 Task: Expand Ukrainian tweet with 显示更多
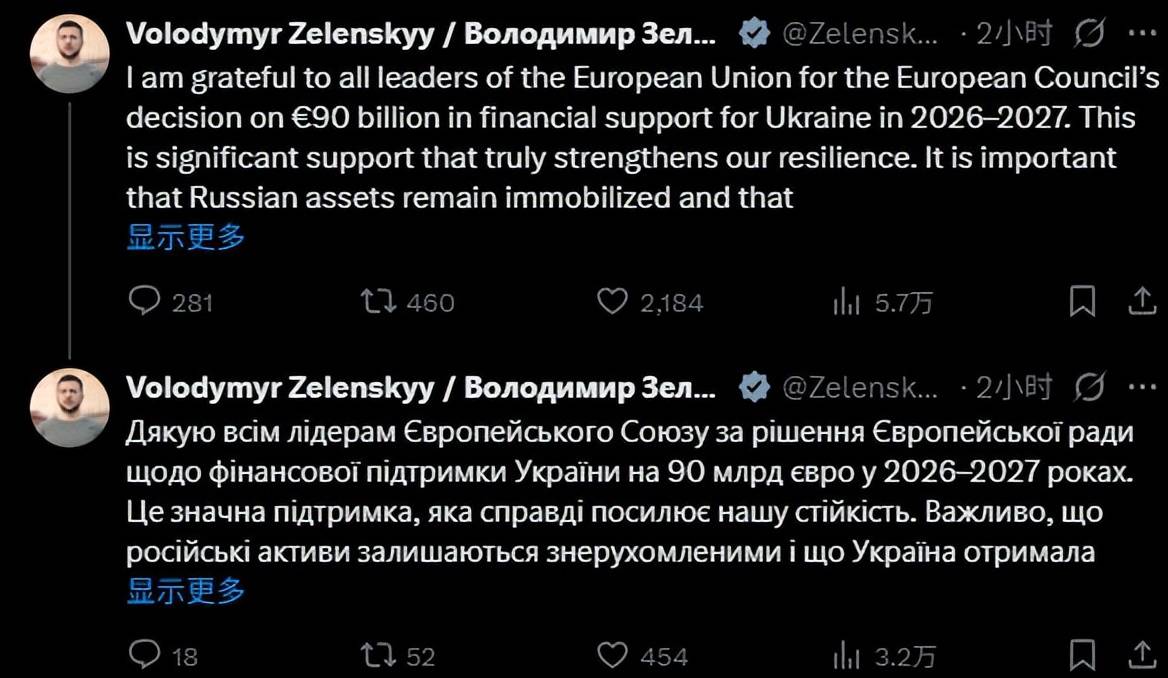(x=186, y=591)
